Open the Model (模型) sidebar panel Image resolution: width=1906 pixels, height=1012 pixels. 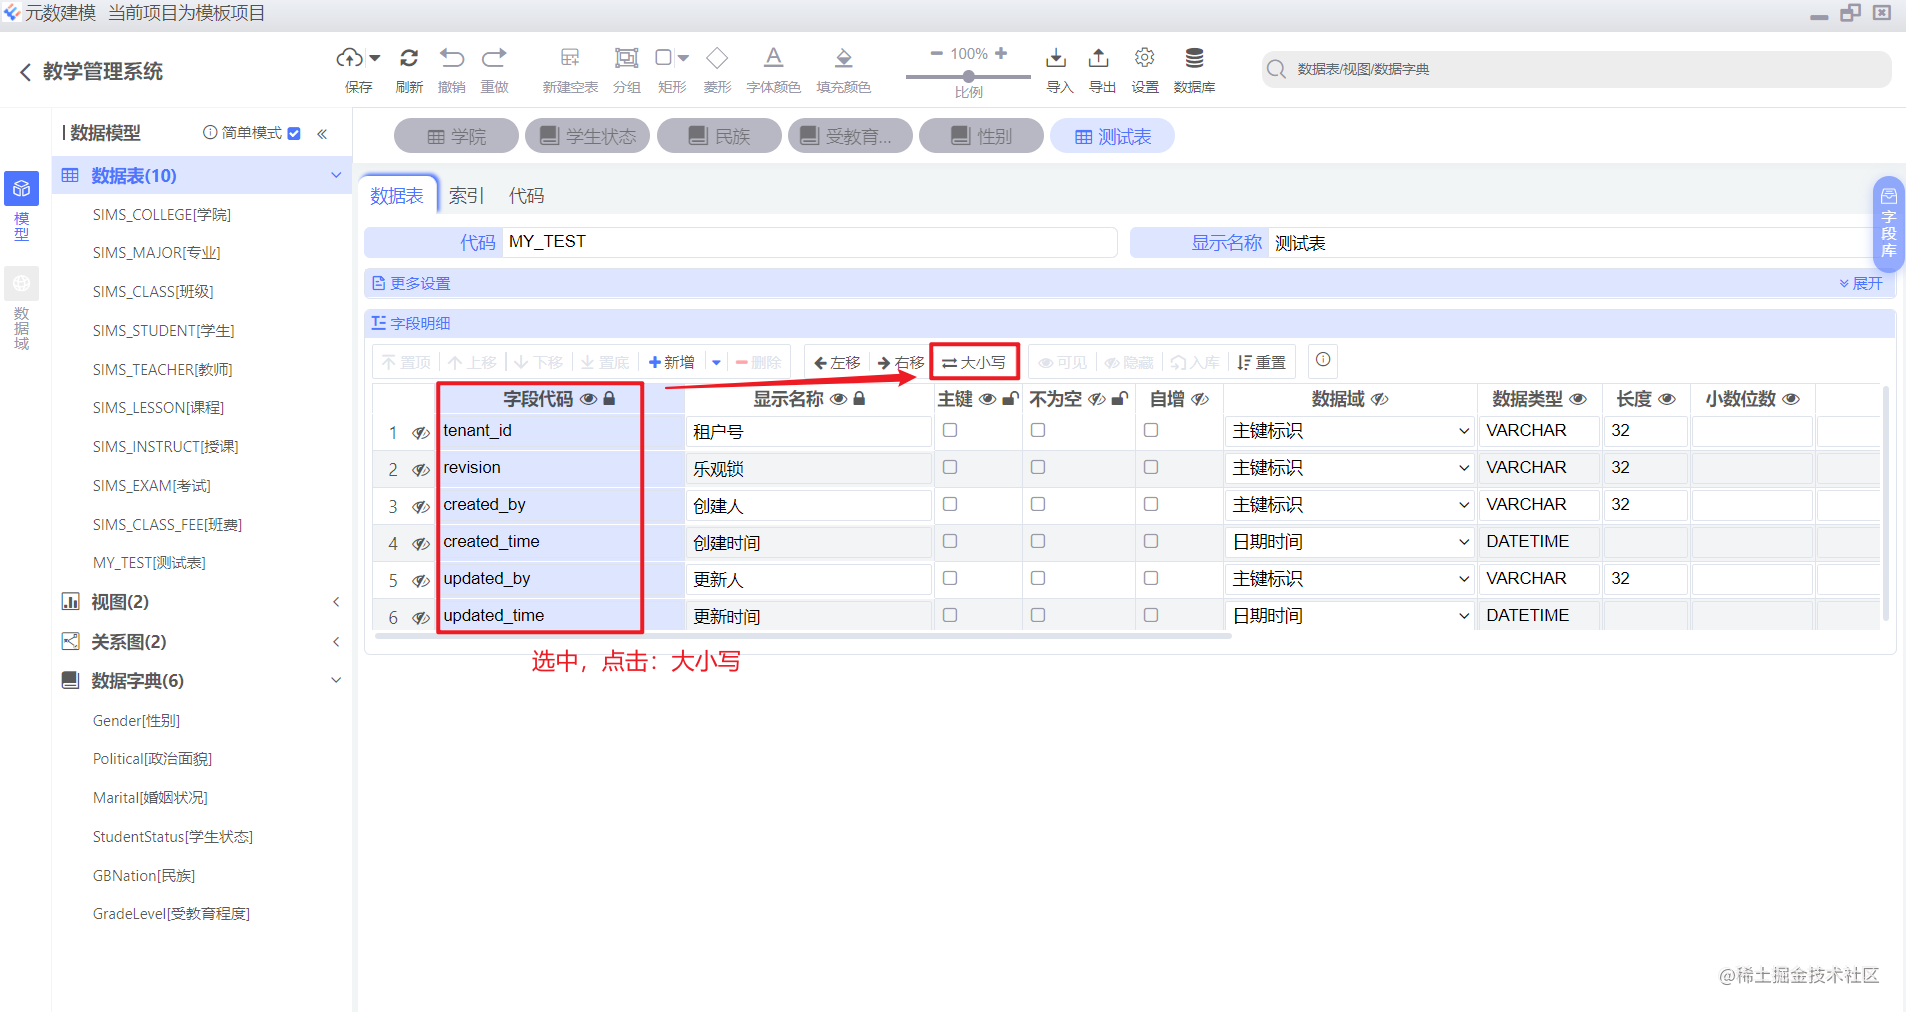pos(21,208)
